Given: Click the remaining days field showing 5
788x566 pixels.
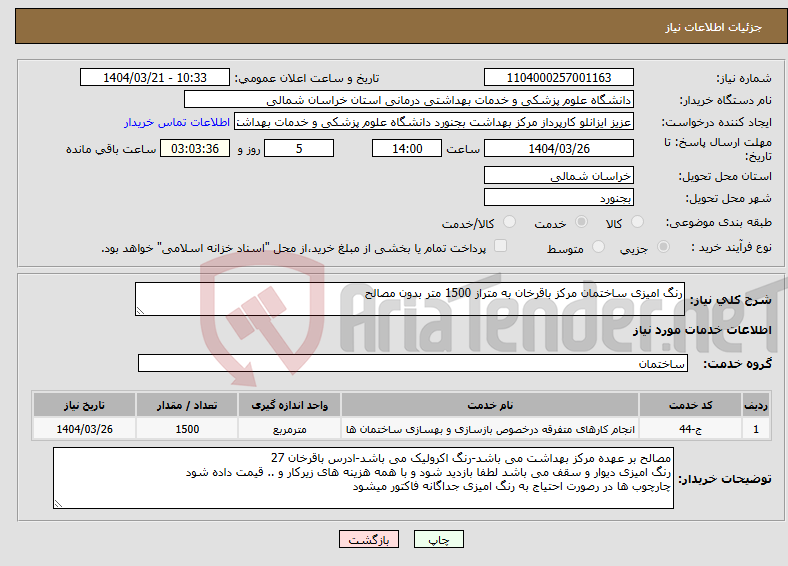Looking at the screenshot, I should coord(299,148).
